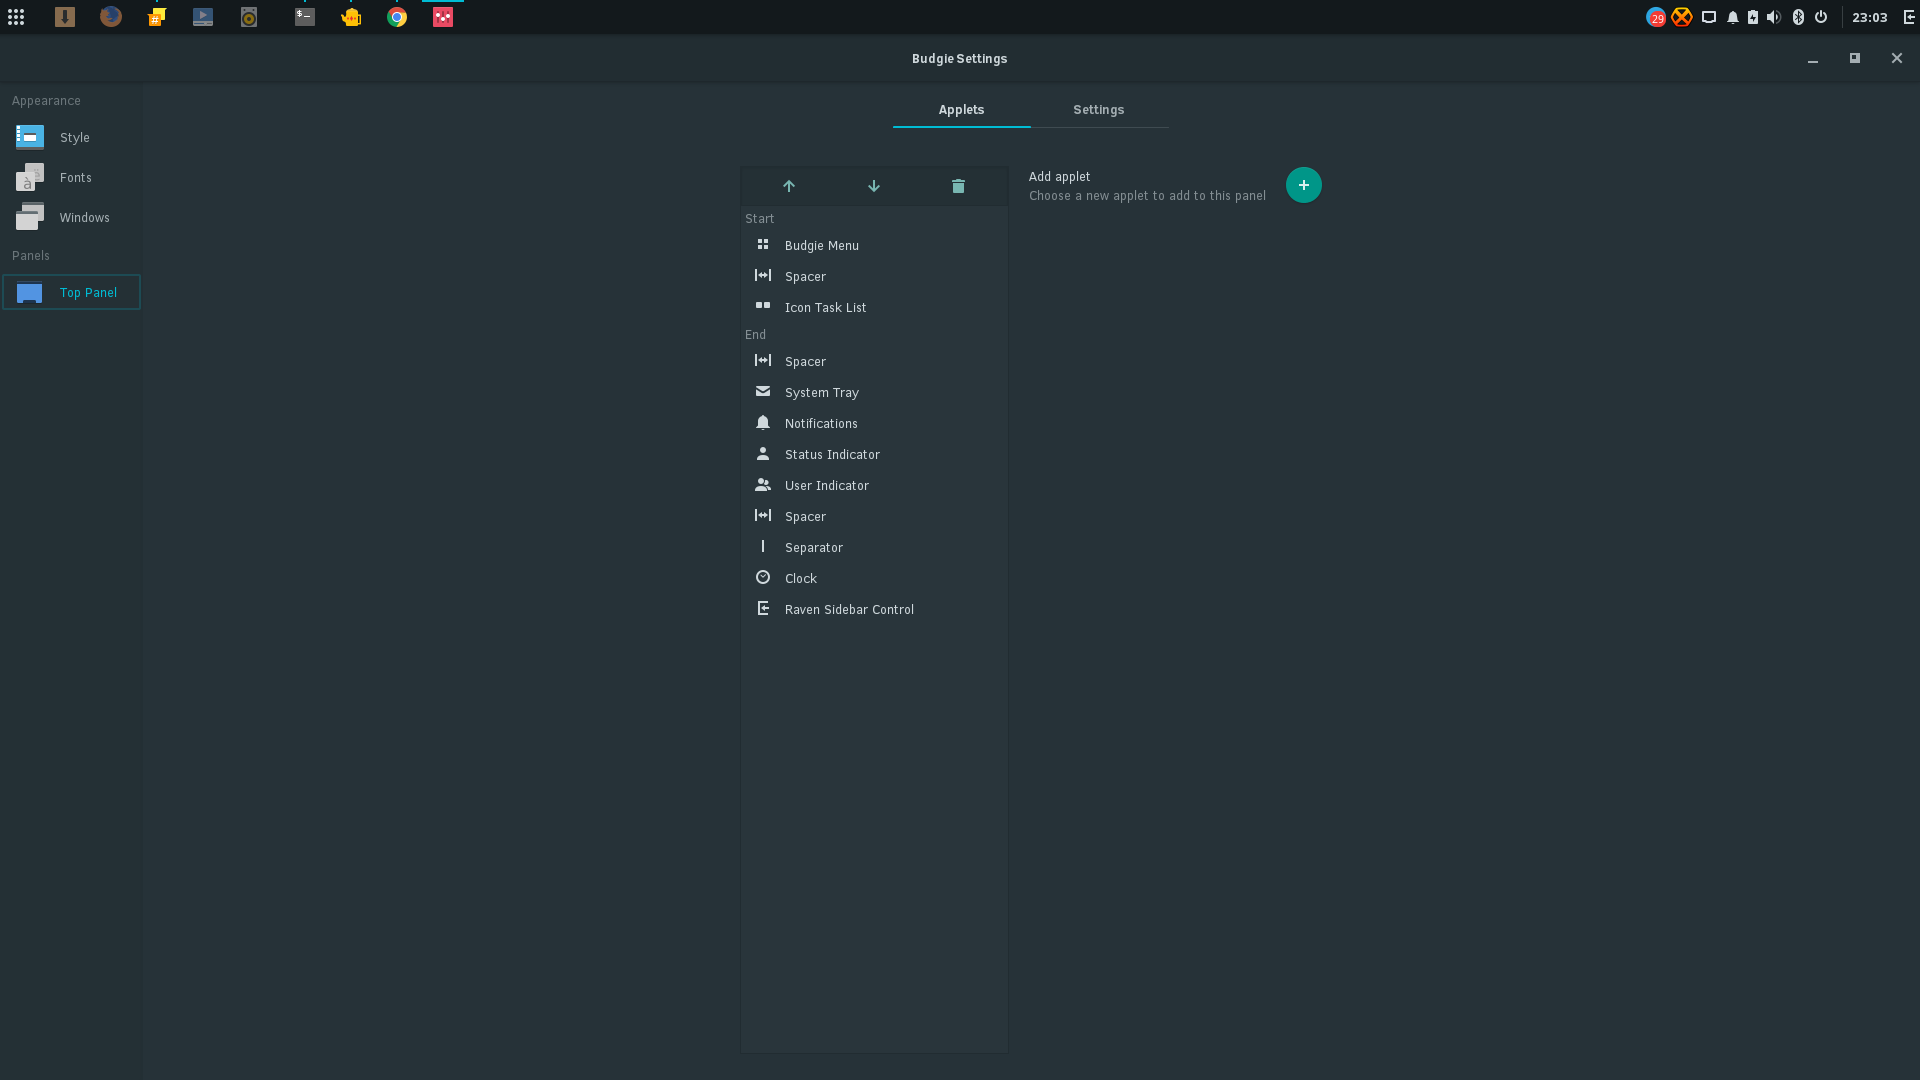Check the battery status indicator
Viewport: 1920px width, 1080px height.
[x=1753, y=17]
